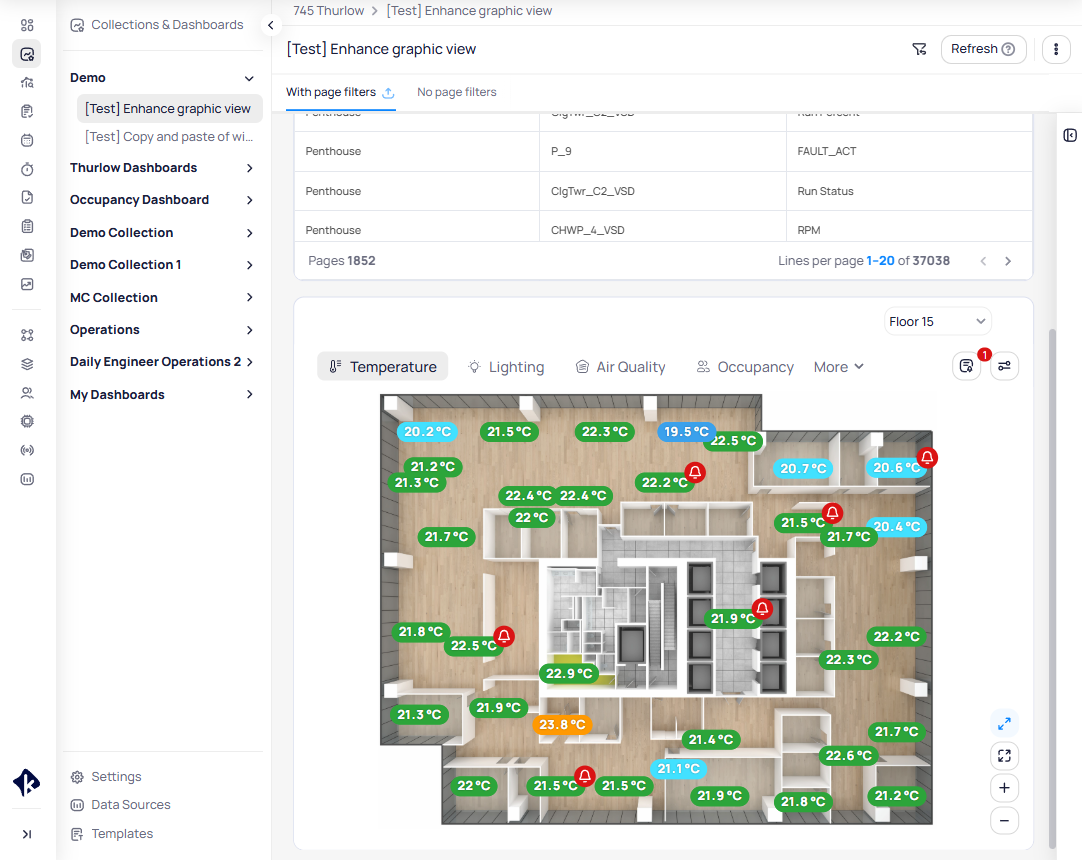Open Copy and paste dashboard item

(x=169, y=137)
